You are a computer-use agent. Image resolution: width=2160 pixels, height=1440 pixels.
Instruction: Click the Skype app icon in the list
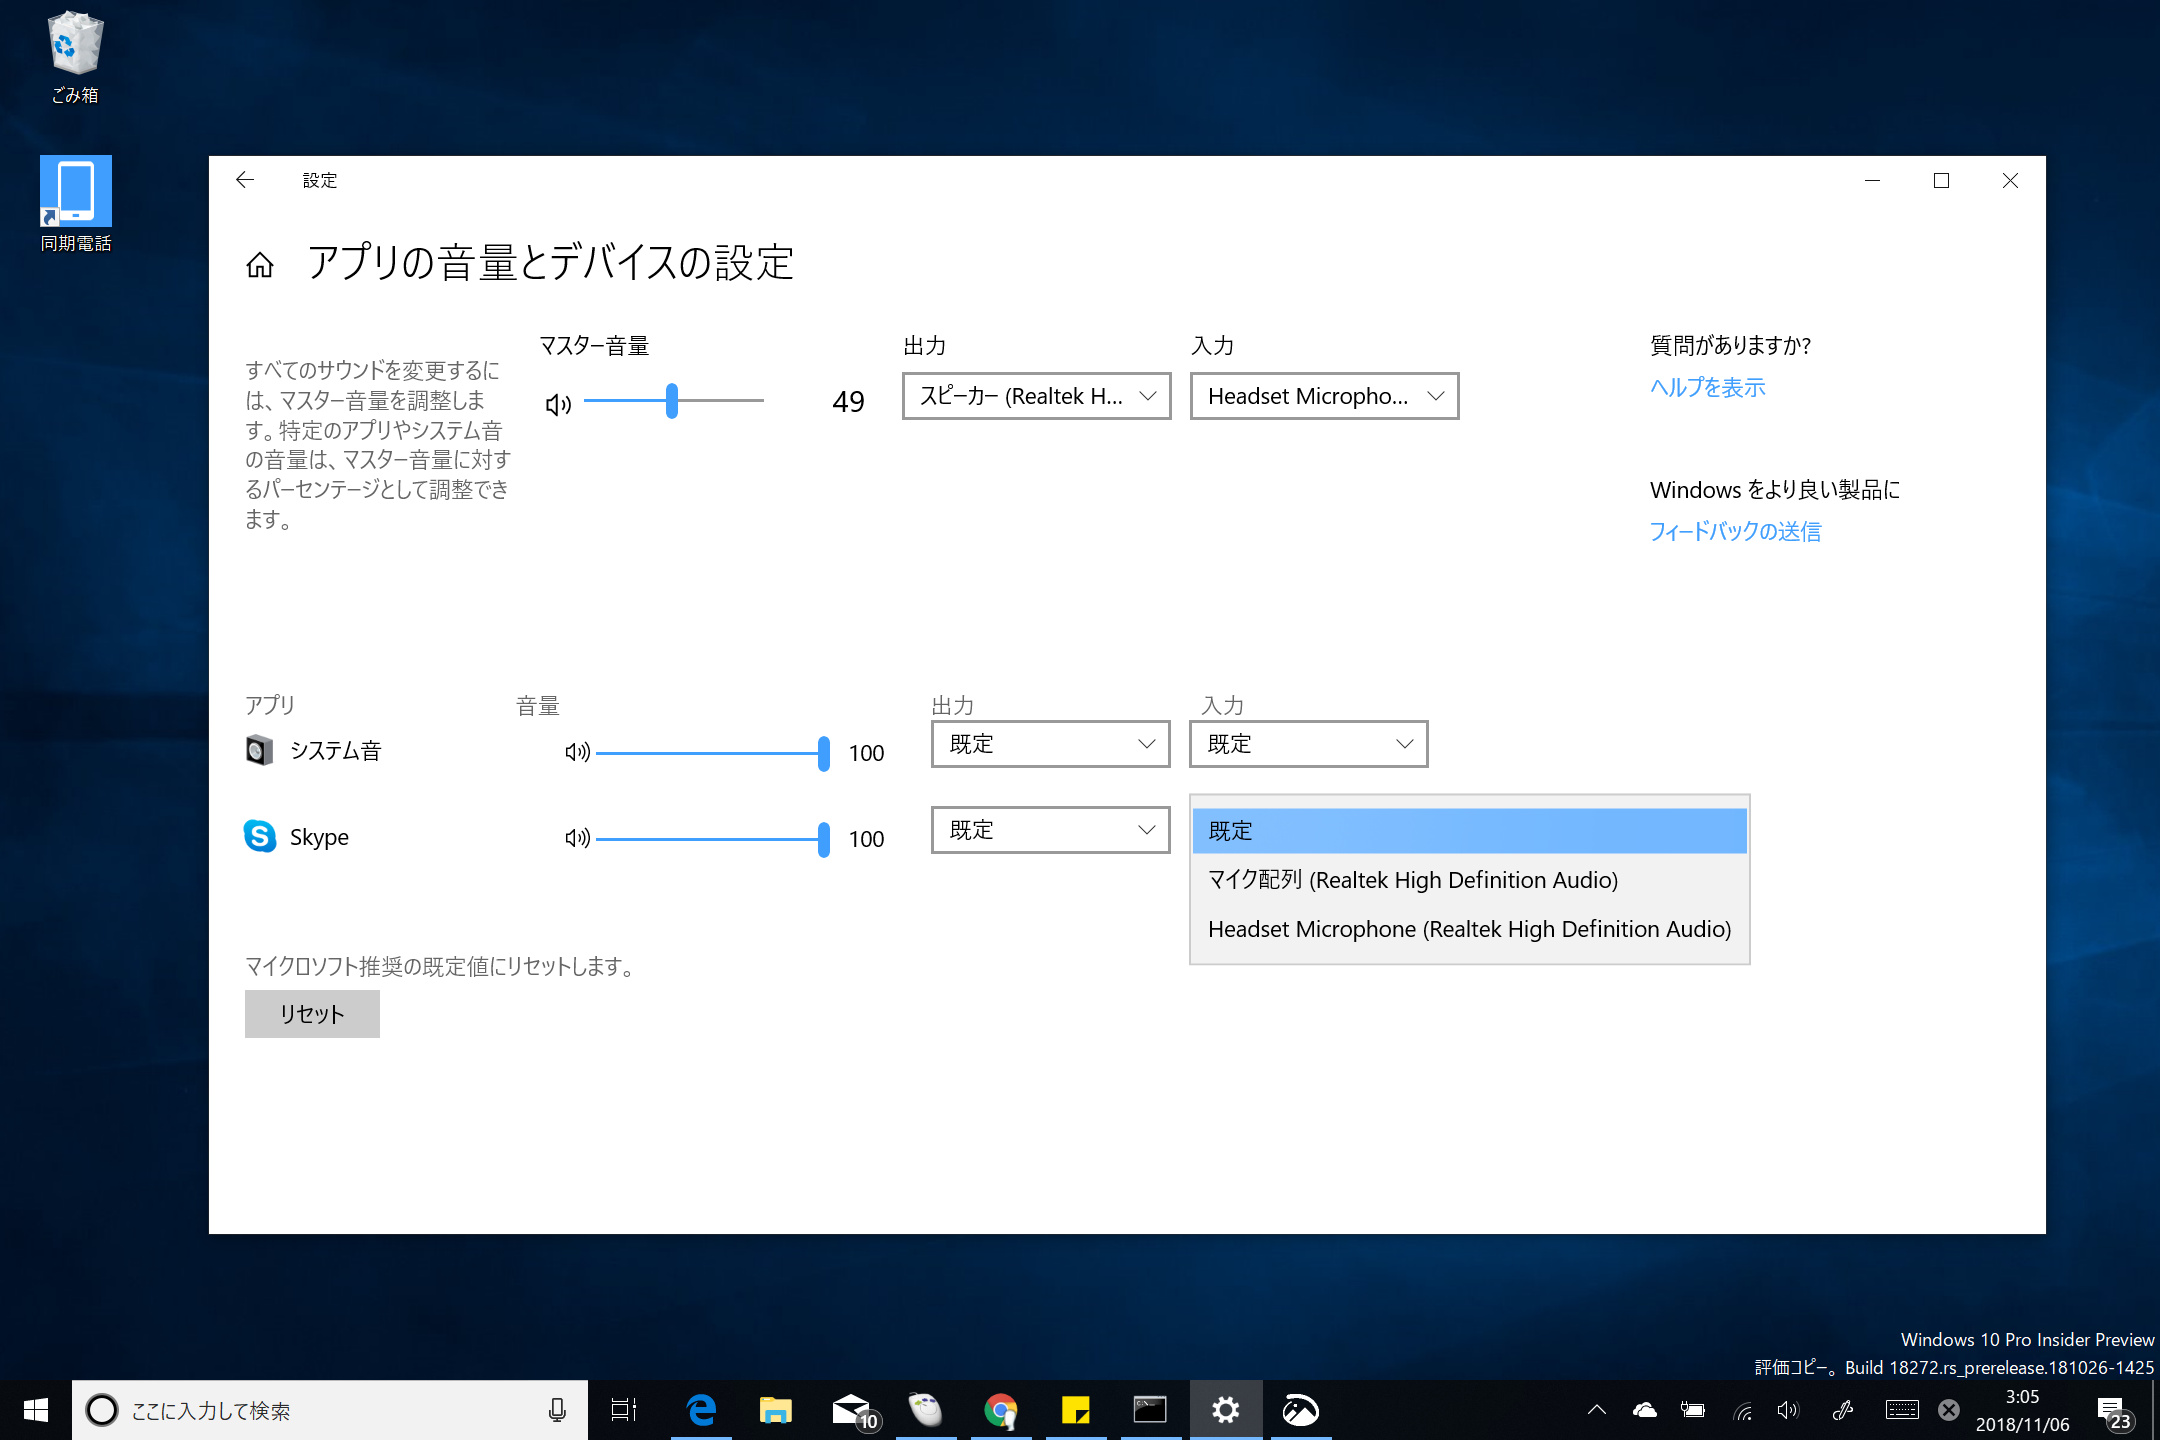[259, 837]
